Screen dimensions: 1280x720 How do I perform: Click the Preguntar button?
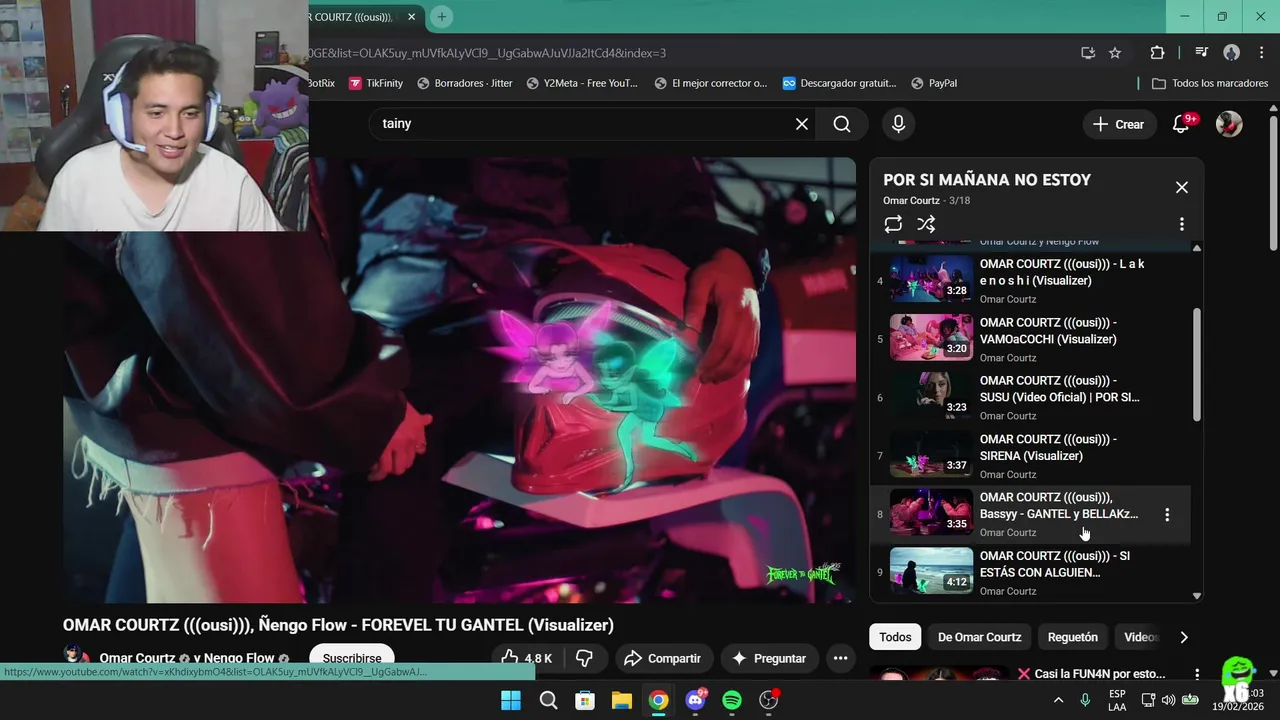point(768,658)
